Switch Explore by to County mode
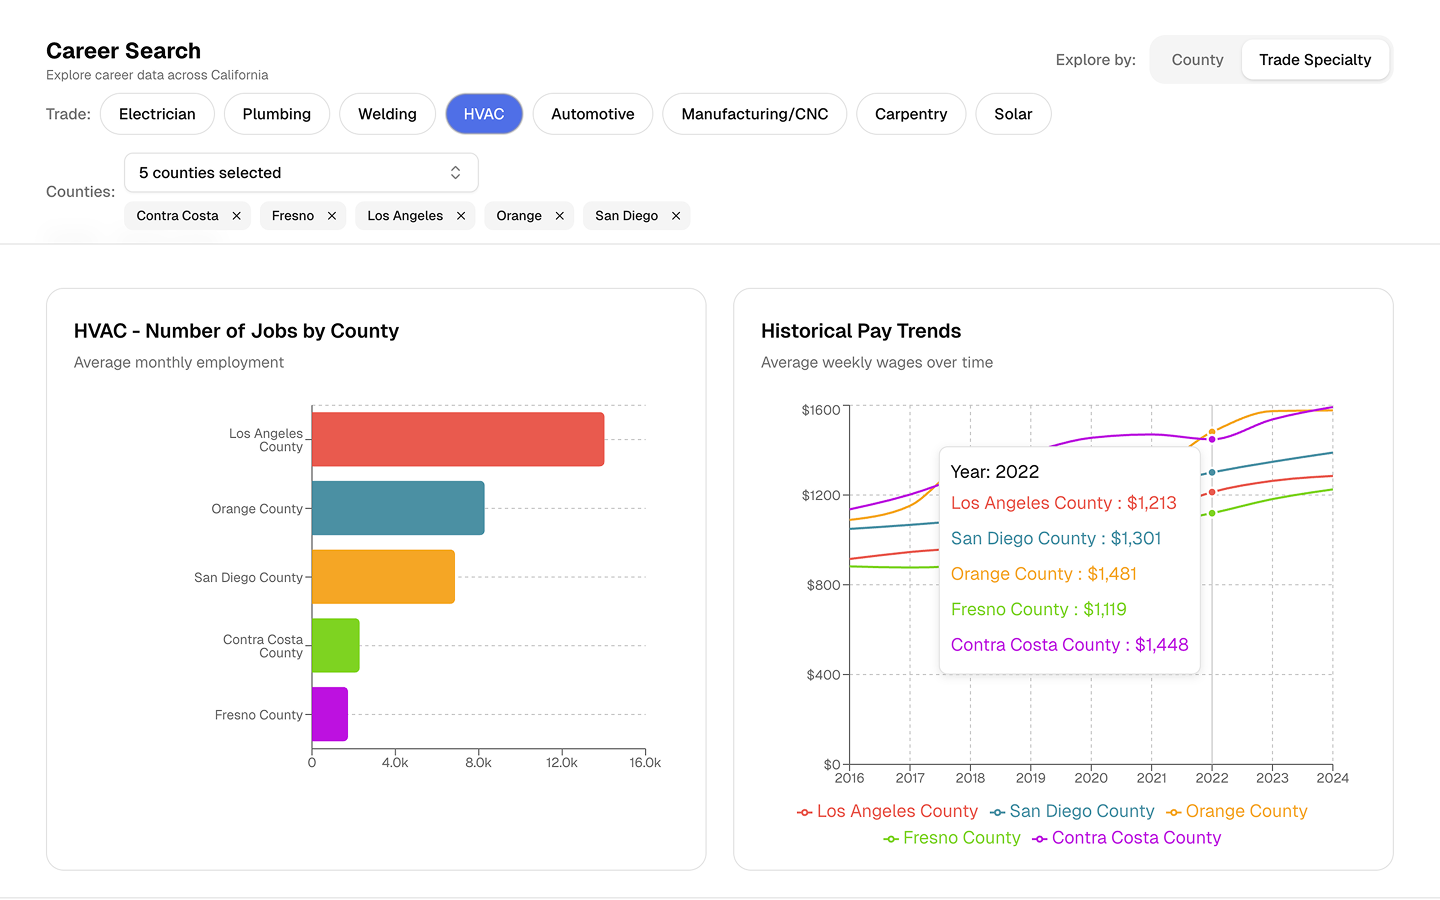The image size is (1440, 900). [x=1196, y=59]
